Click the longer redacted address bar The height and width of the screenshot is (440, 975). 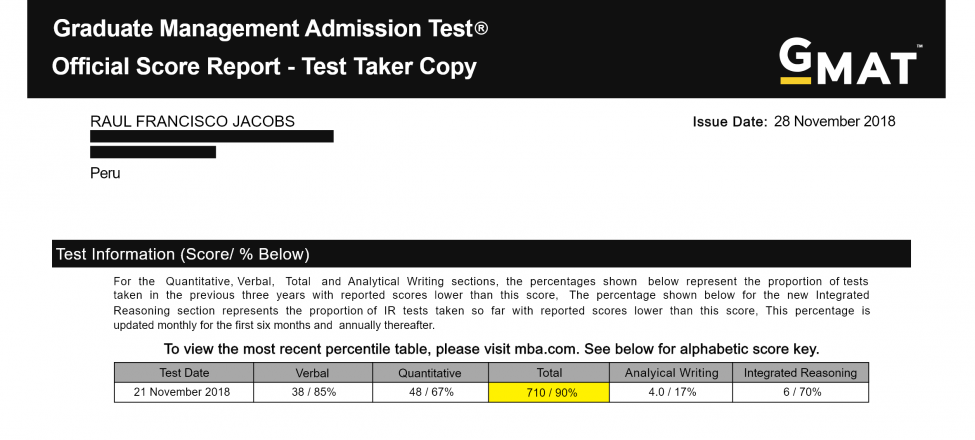[x=211, y=136]
